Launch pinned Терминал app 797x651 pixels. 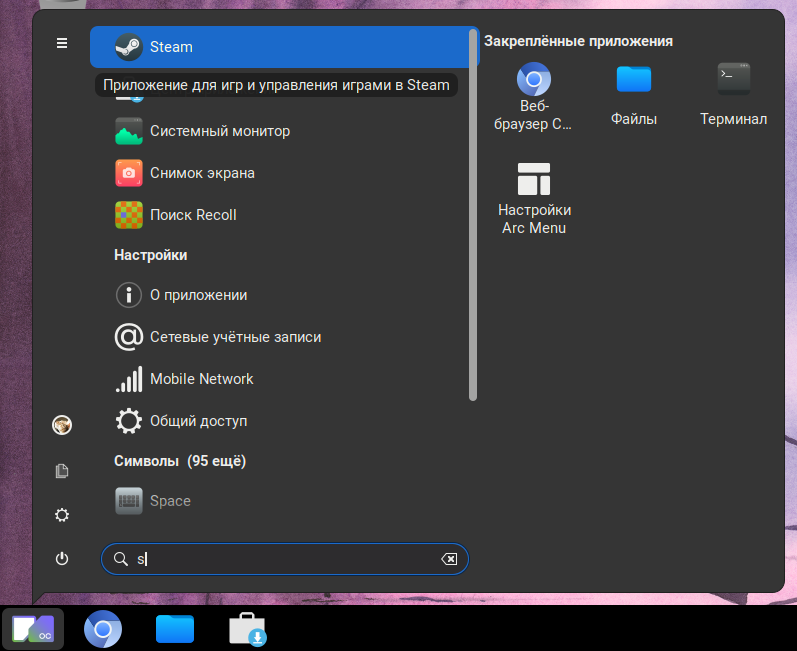733,96
